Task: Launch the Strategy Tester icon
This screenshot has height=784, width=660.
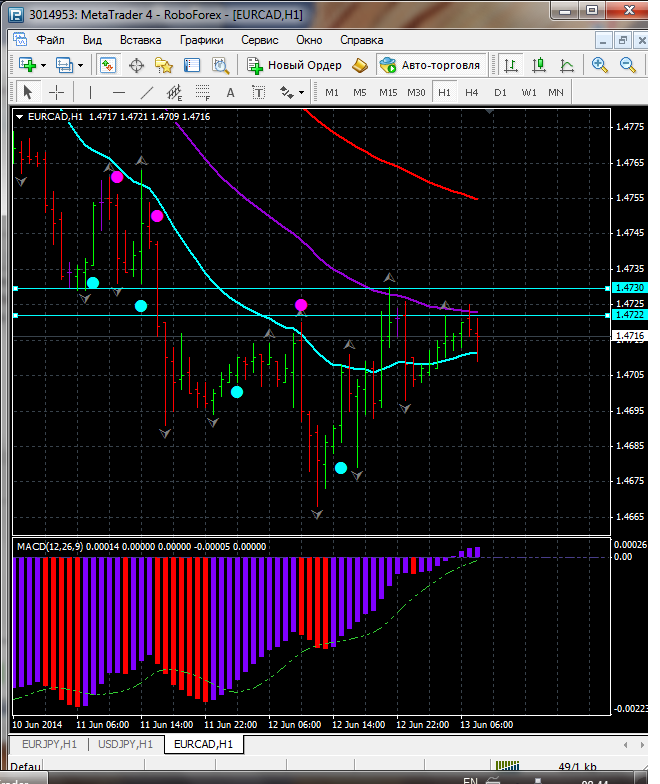Action: [x=220, y=65]
